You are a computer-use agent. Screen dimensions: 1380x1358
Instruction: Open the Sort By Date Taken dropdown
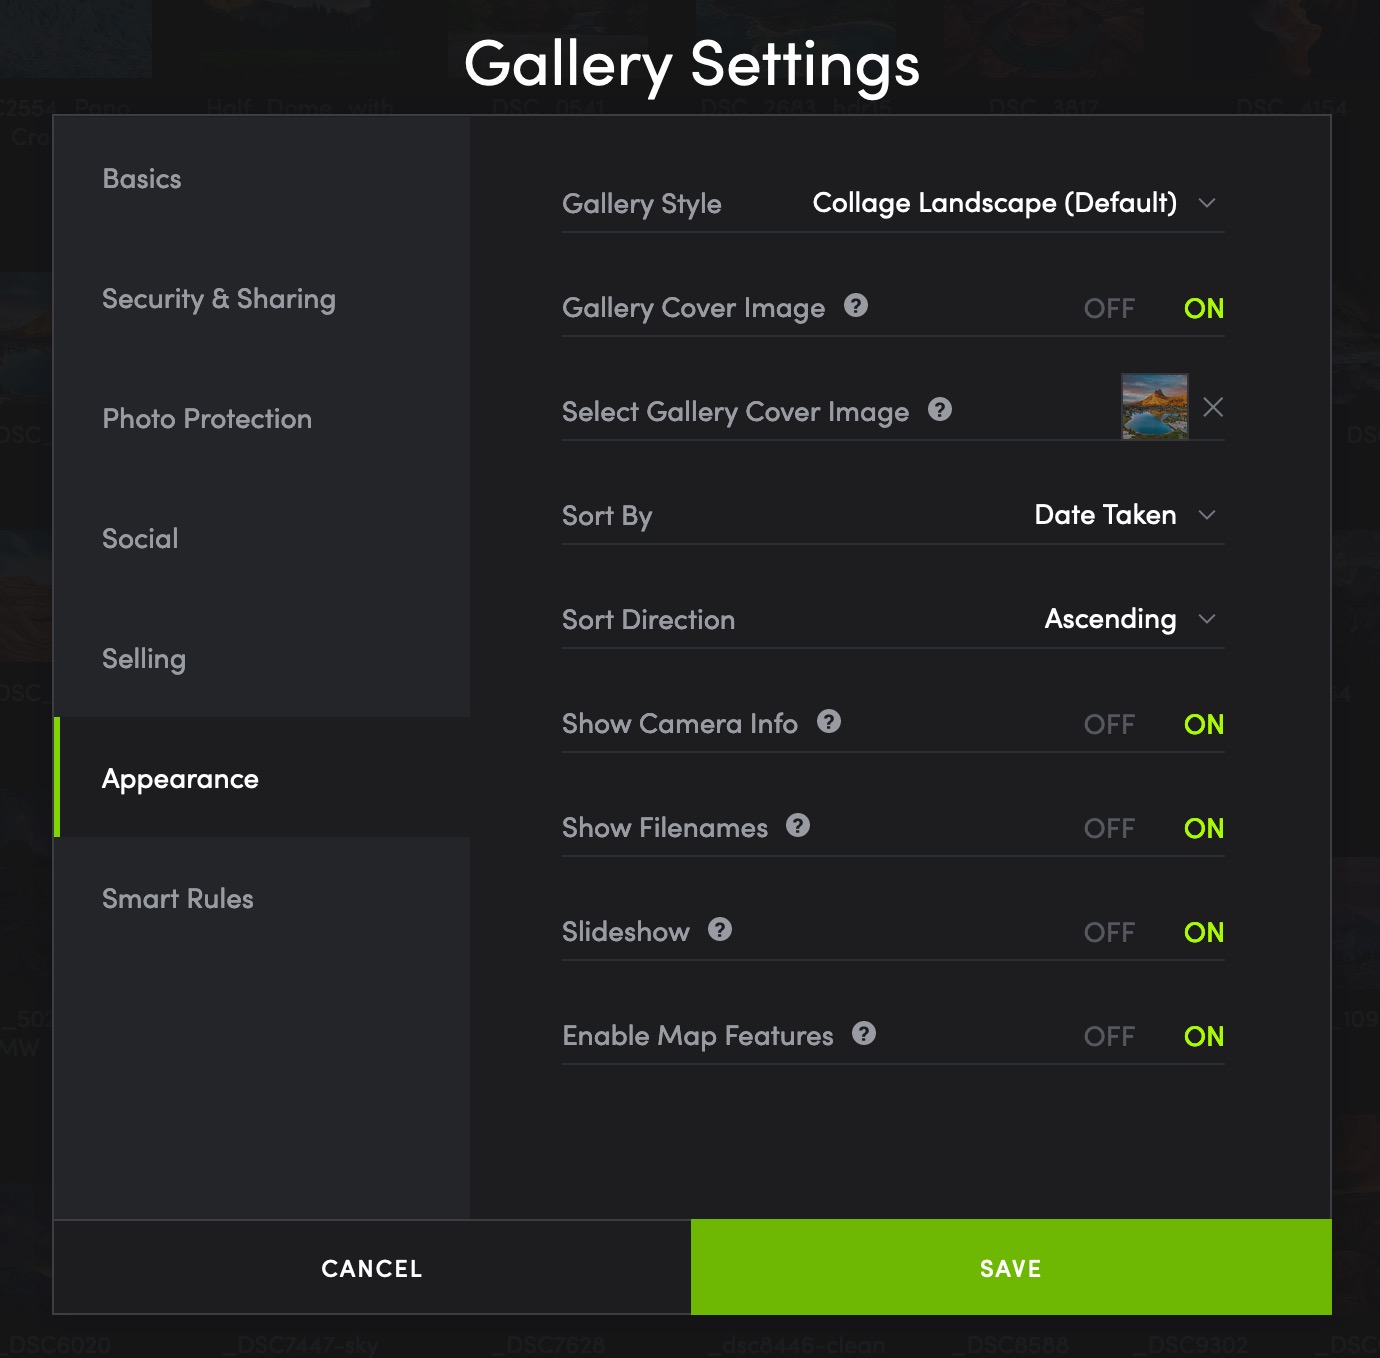coord(1125,515)
